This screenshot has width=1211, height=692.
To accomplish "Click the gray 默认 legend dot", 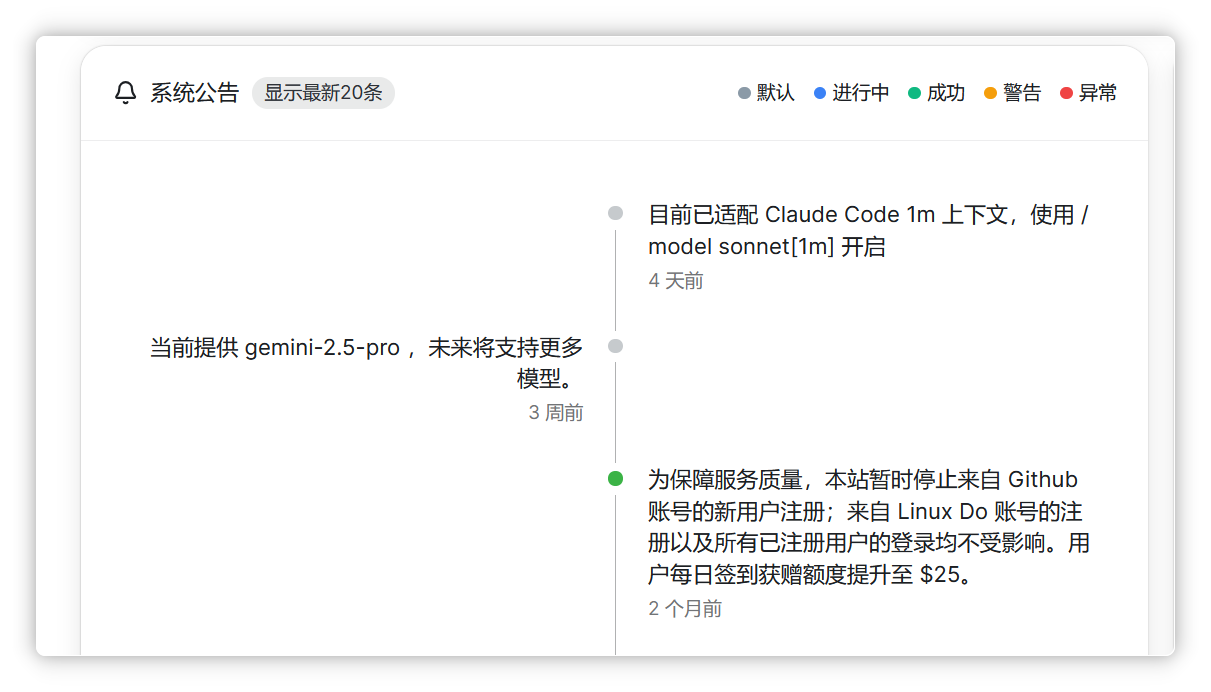I will pos(744,93).
